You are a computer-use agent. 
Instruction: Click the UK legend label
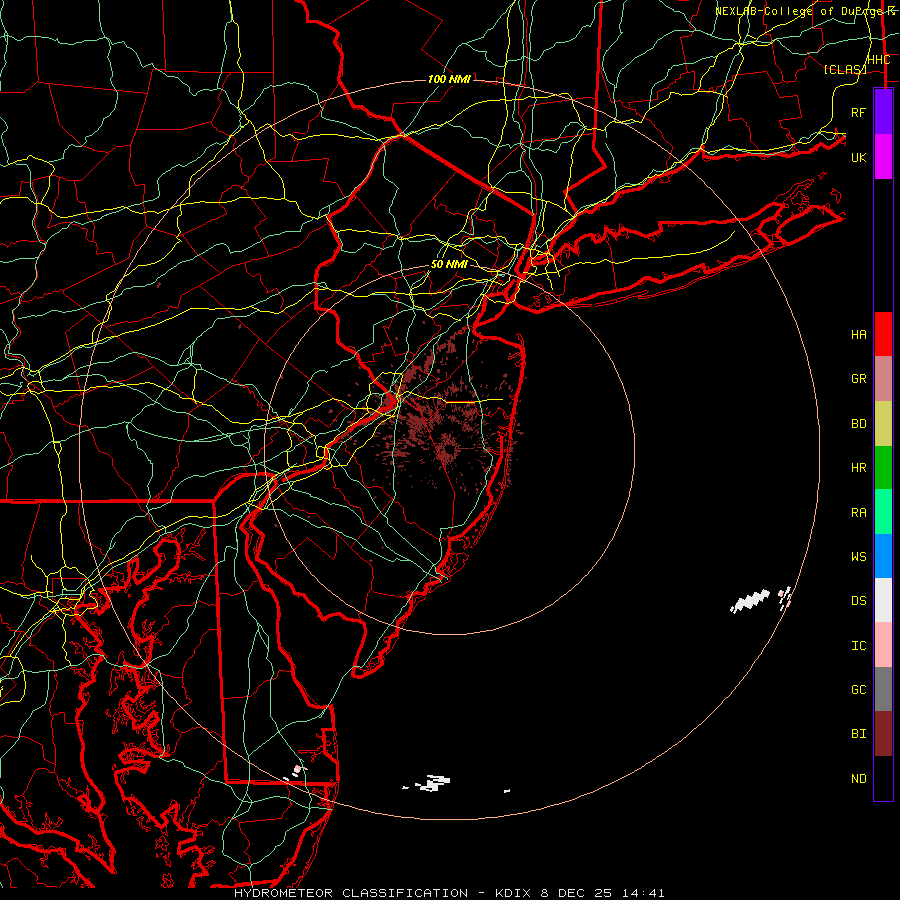pyautogui.click(x=858, y=157)
